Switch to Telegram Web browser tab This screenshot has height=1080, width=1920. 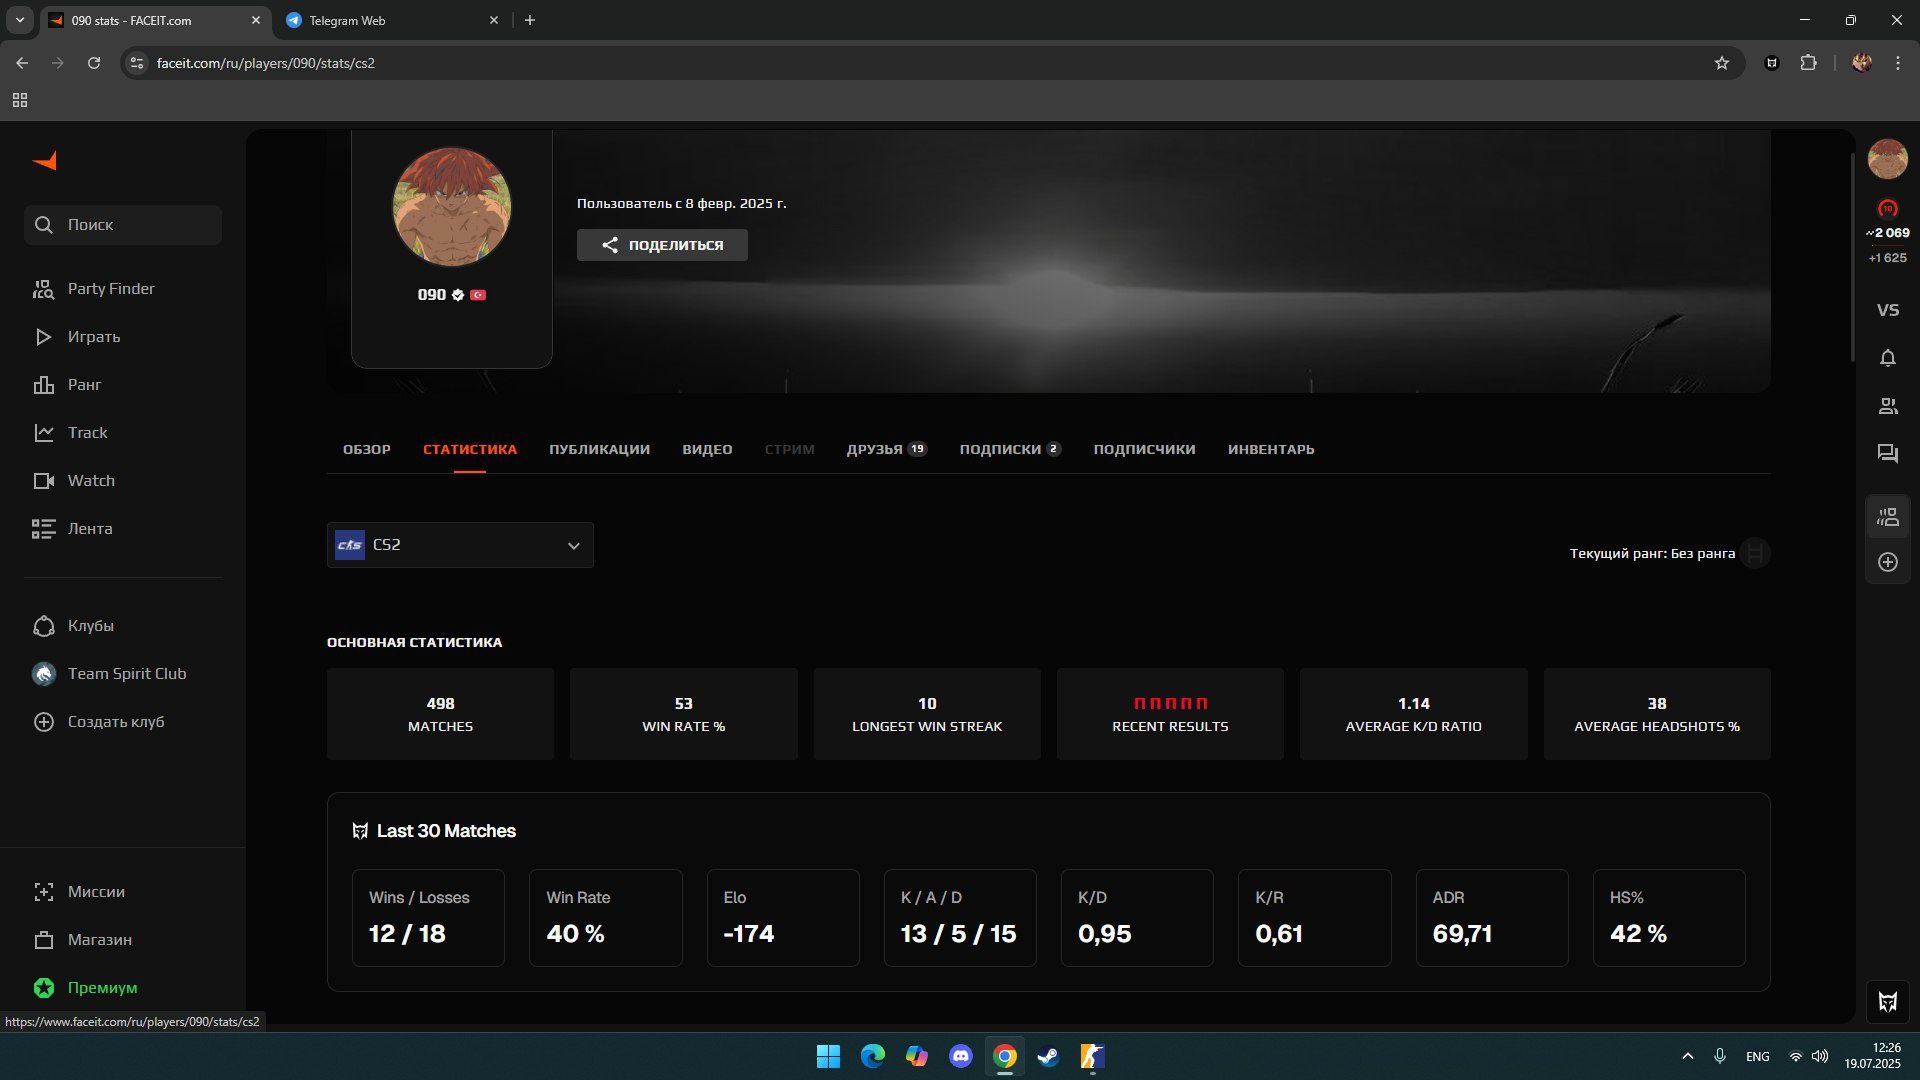392,20
